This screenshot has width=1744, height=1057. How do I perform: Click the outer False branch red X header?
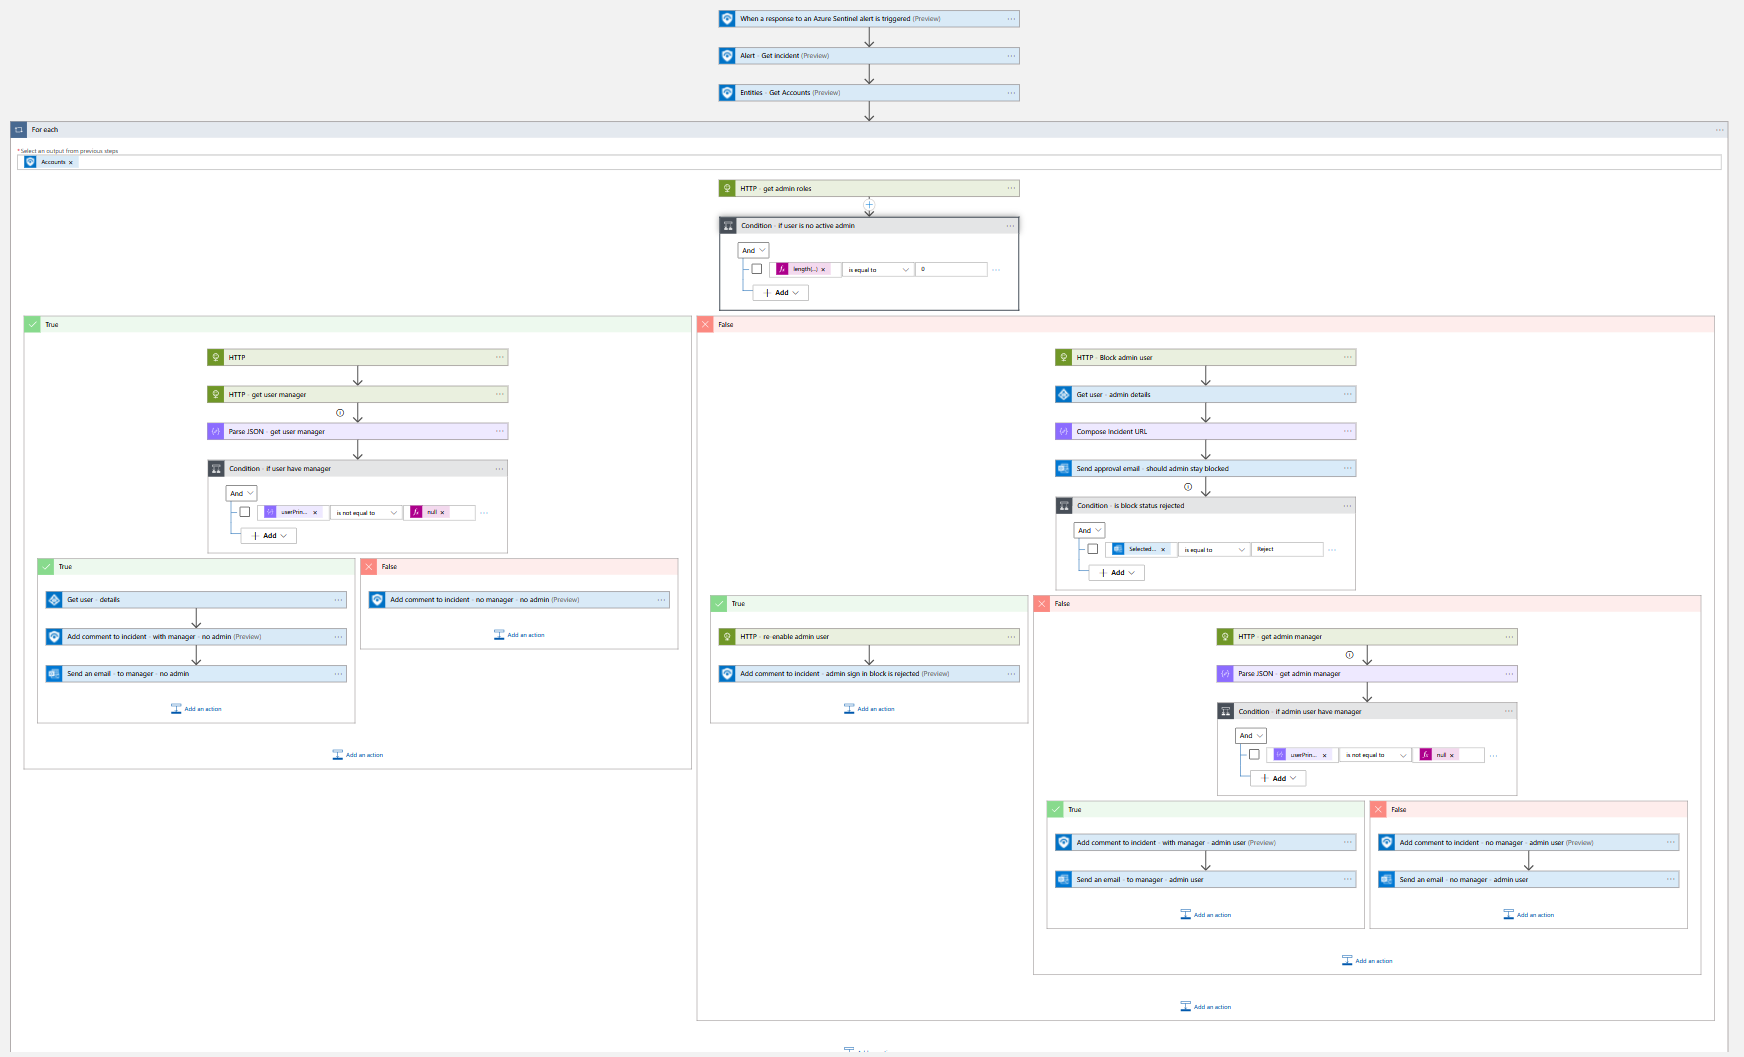point(1205,324)
